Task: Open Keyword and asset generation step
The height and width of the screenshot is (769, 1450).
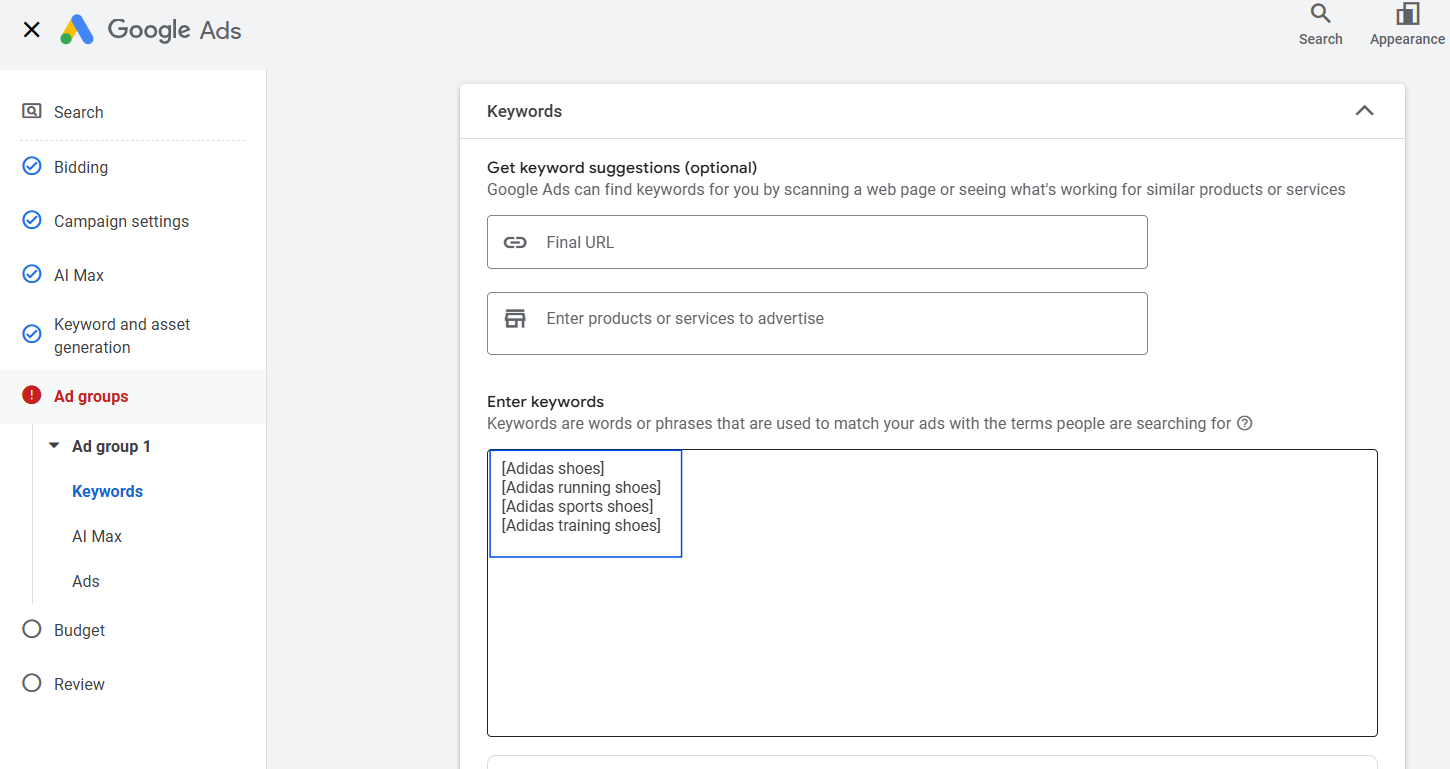Action: click(122, 335)
